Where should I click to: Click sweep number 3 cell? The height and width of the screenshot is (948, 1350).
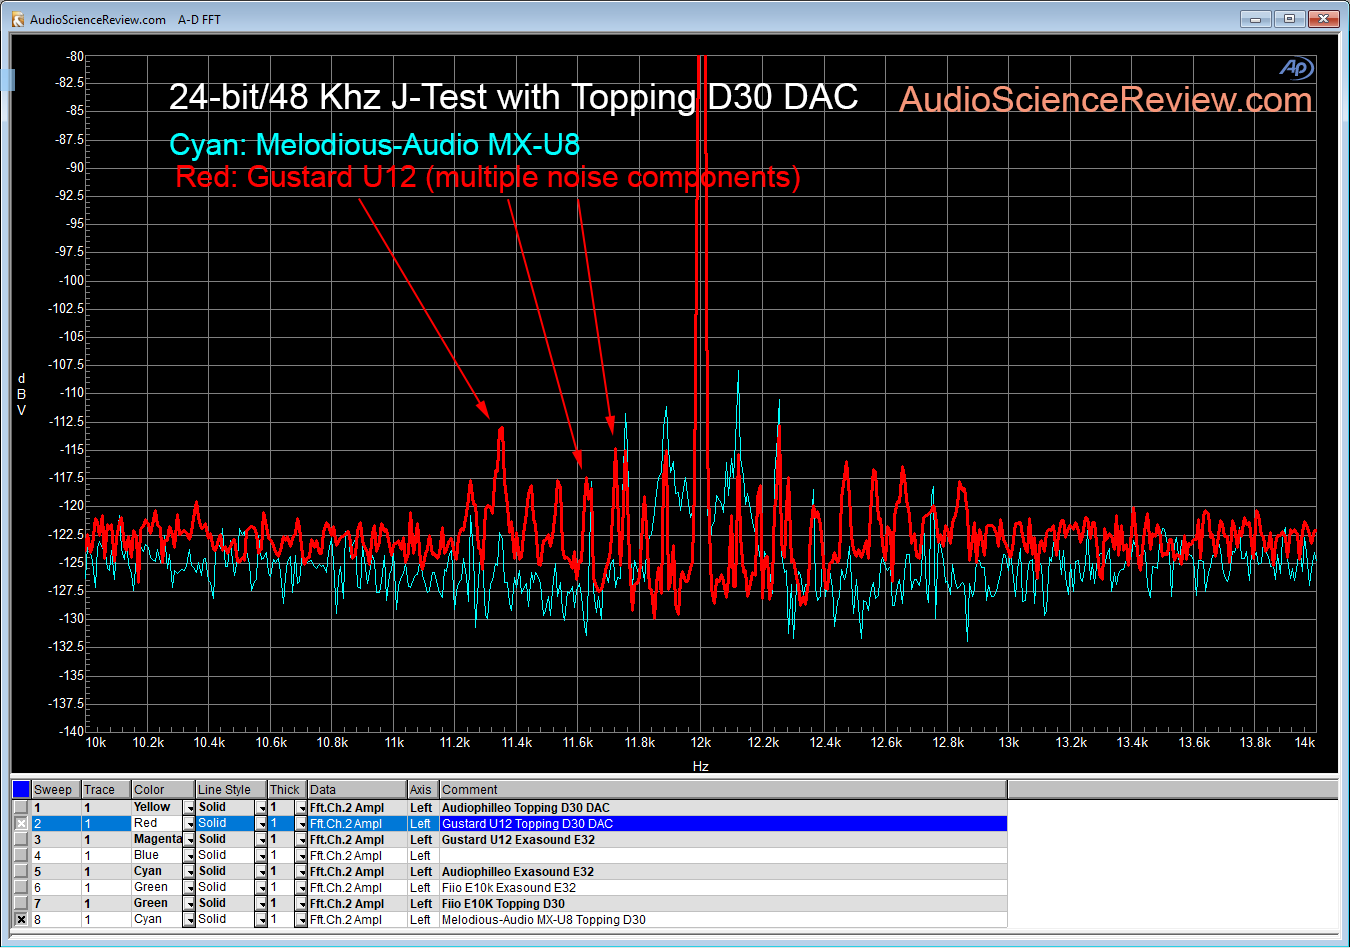click(56, 840)
